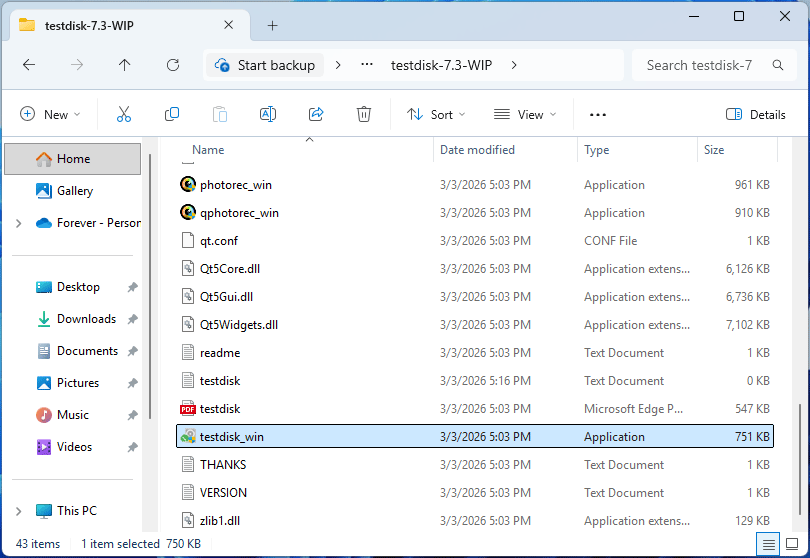This screenshot has width=810, height=558.
Task: Expand the This PC tree node
Action: (19, 511)
